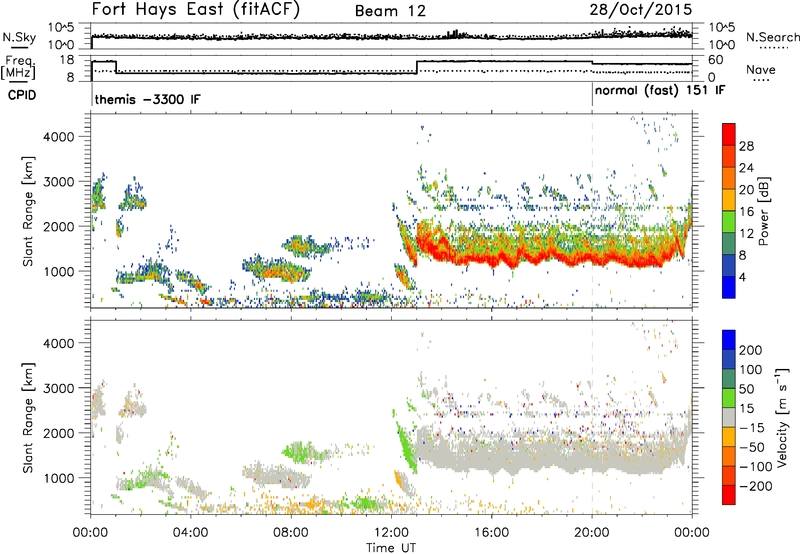This screenshot has width=800, height=554.
Task: Click the "Beam 12" label
Action: point(390,11)
